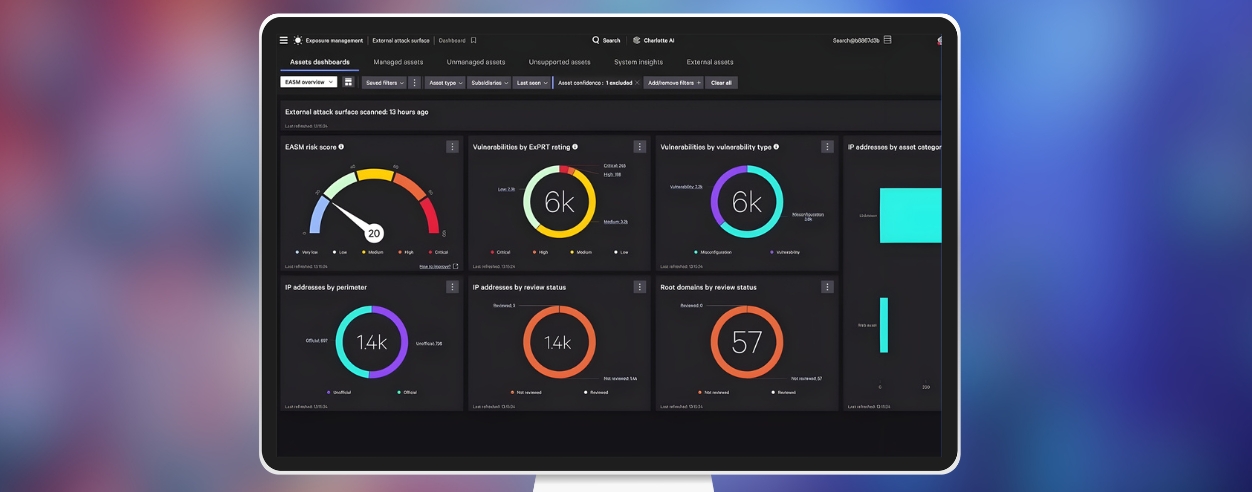Click info icon next to Vulnerabilities by ExPRT rating
This screenshot has height=492, width=1252.
coord(575,147)
